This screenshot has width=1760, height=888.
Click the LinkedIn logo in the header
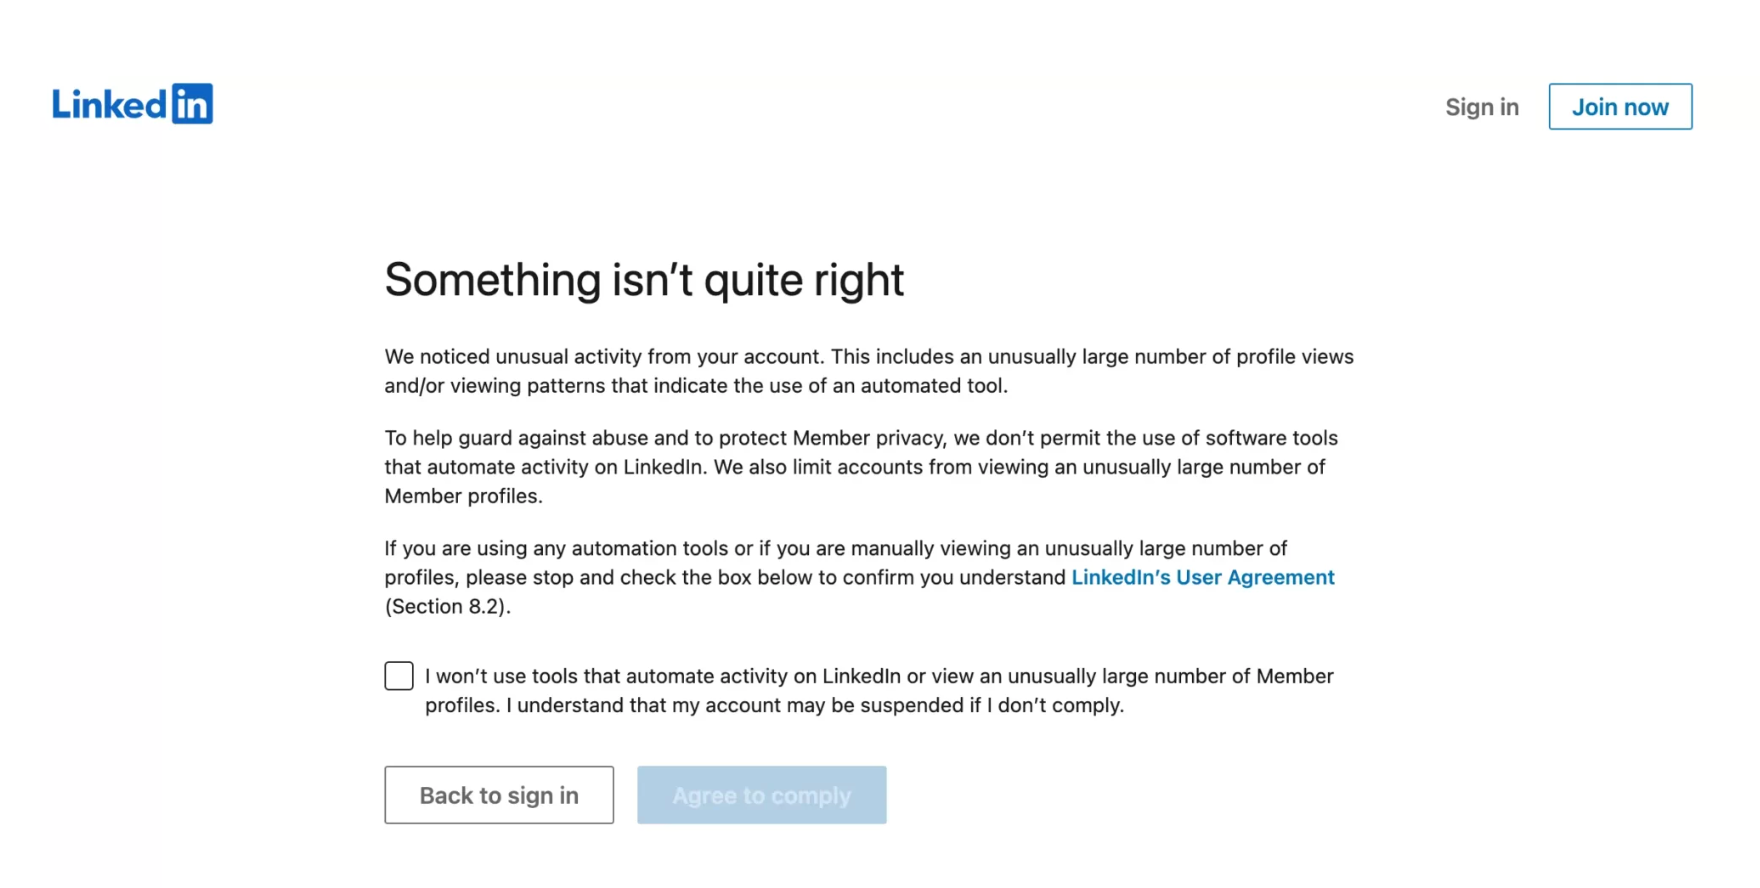132,104
